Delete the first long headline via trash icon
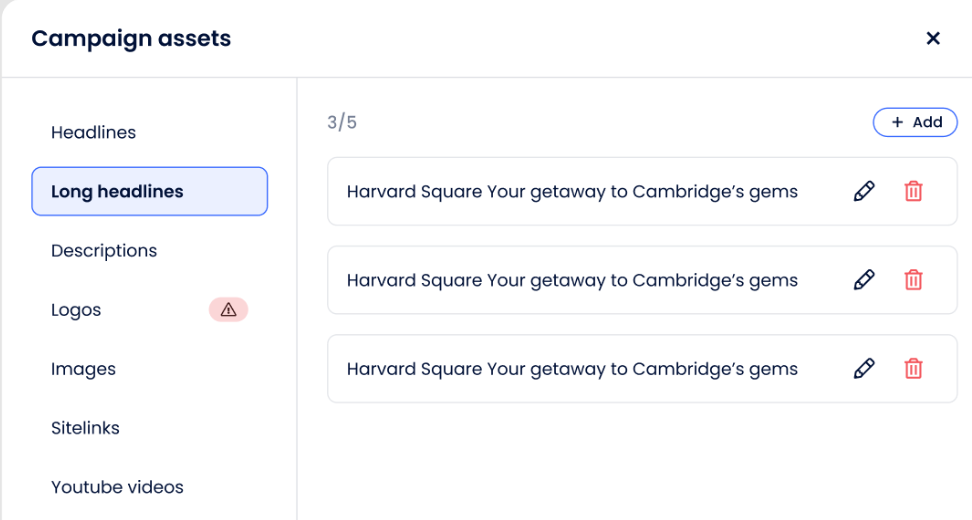This screenshot has width=972, height=520. click(x=913, y=191)
